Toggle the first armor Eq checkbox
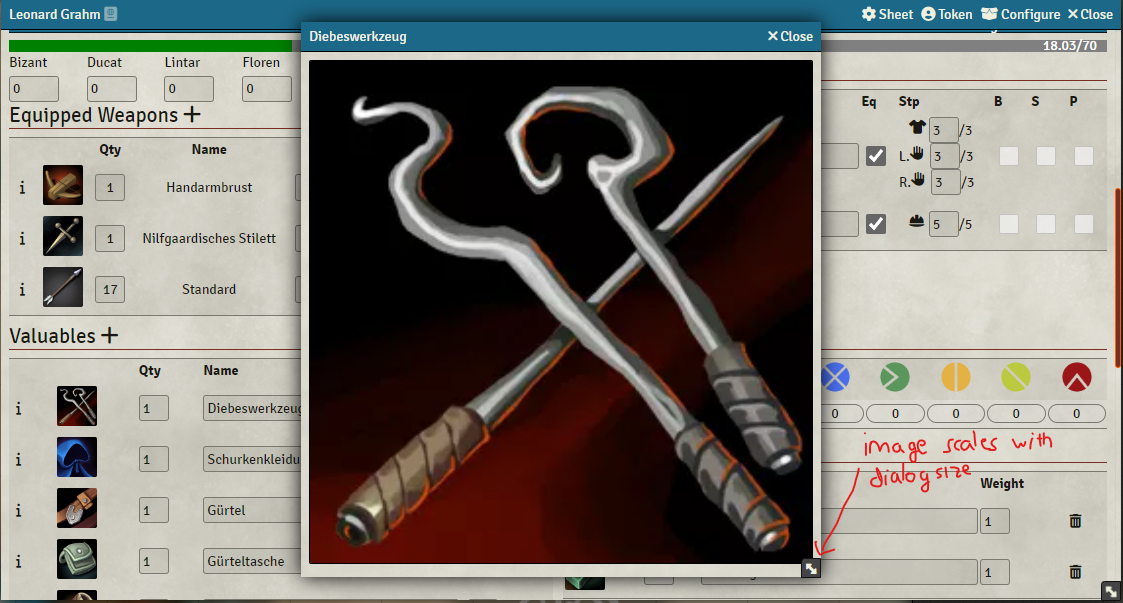Screen dimensions: 1123x603 click(875, 156)
